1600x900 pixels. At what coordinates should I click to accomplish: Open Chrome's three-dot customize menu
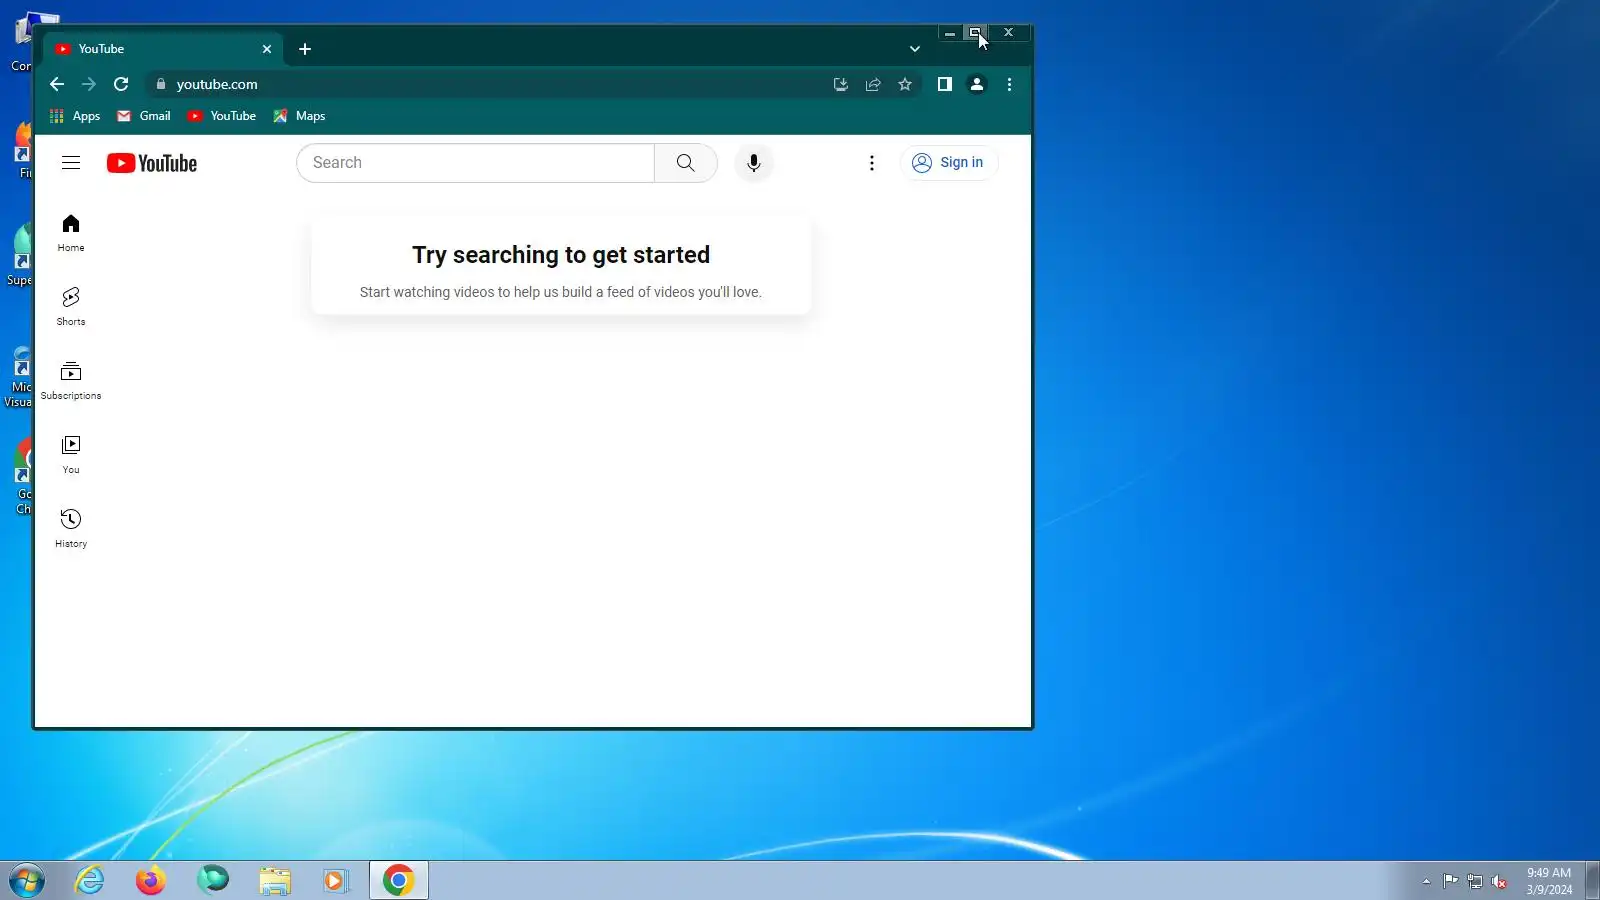pos(1009,85)
